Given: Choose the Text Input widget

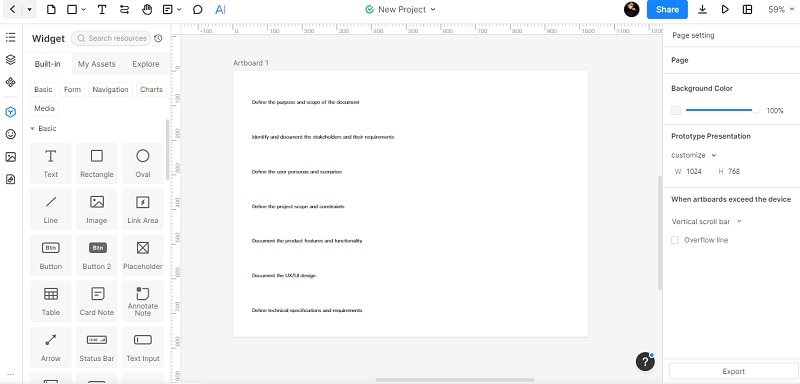Looking at the screenshot, I should coord(143,347).
